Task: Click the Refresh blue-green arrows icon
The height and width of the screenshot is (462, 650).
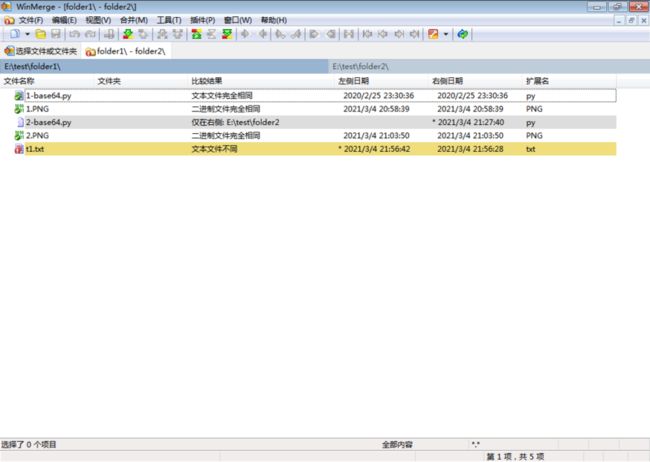Action: pos(463,34)
